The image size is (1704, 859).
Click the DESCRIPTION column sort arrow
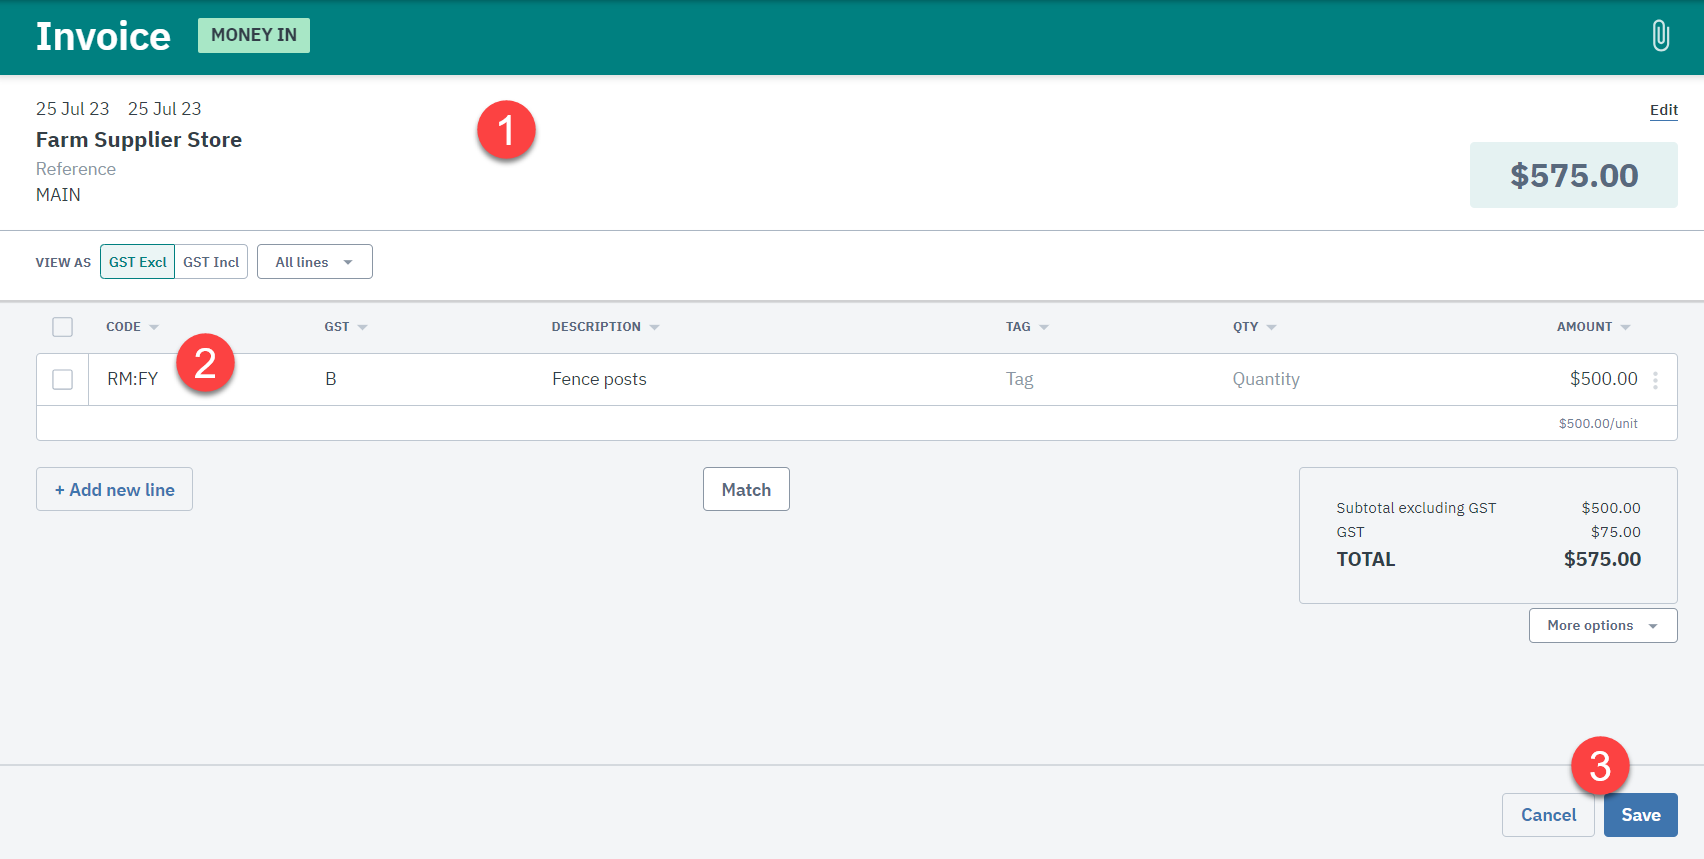654,328
